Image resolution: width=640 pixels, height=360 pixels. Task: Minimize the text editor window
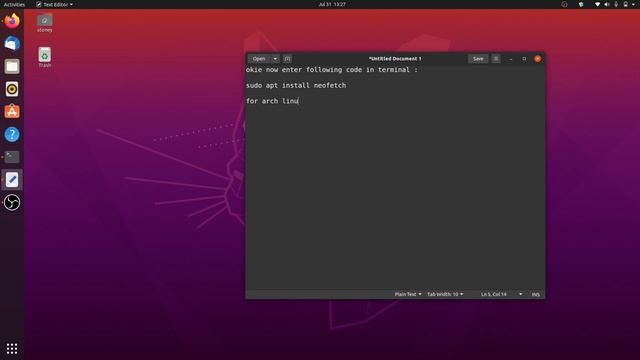[511, 59]
